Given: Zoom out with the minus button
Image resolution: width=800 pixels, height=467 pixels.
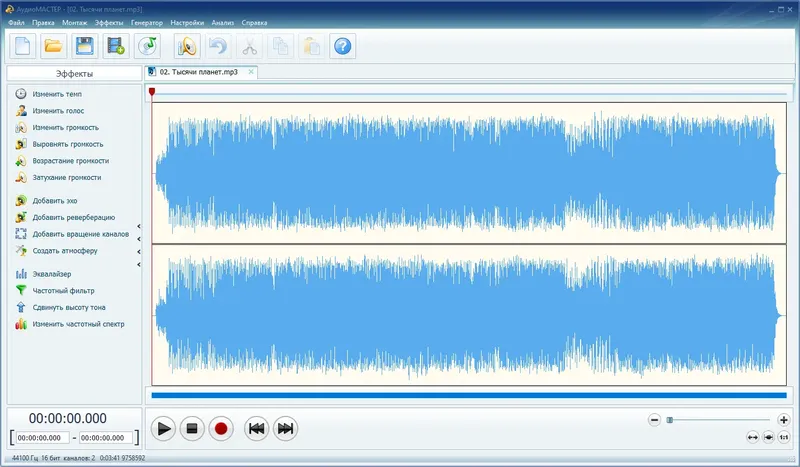Looking at the screenshot, I should (655, 420).
